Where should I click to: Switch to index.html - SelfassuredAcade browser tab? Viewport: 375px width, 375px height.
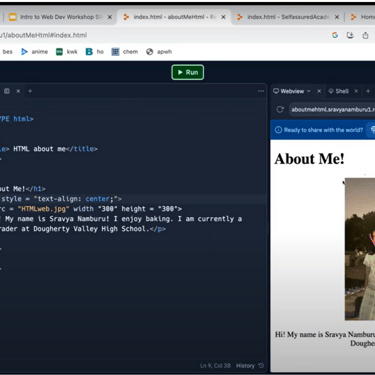pos(288,17)
